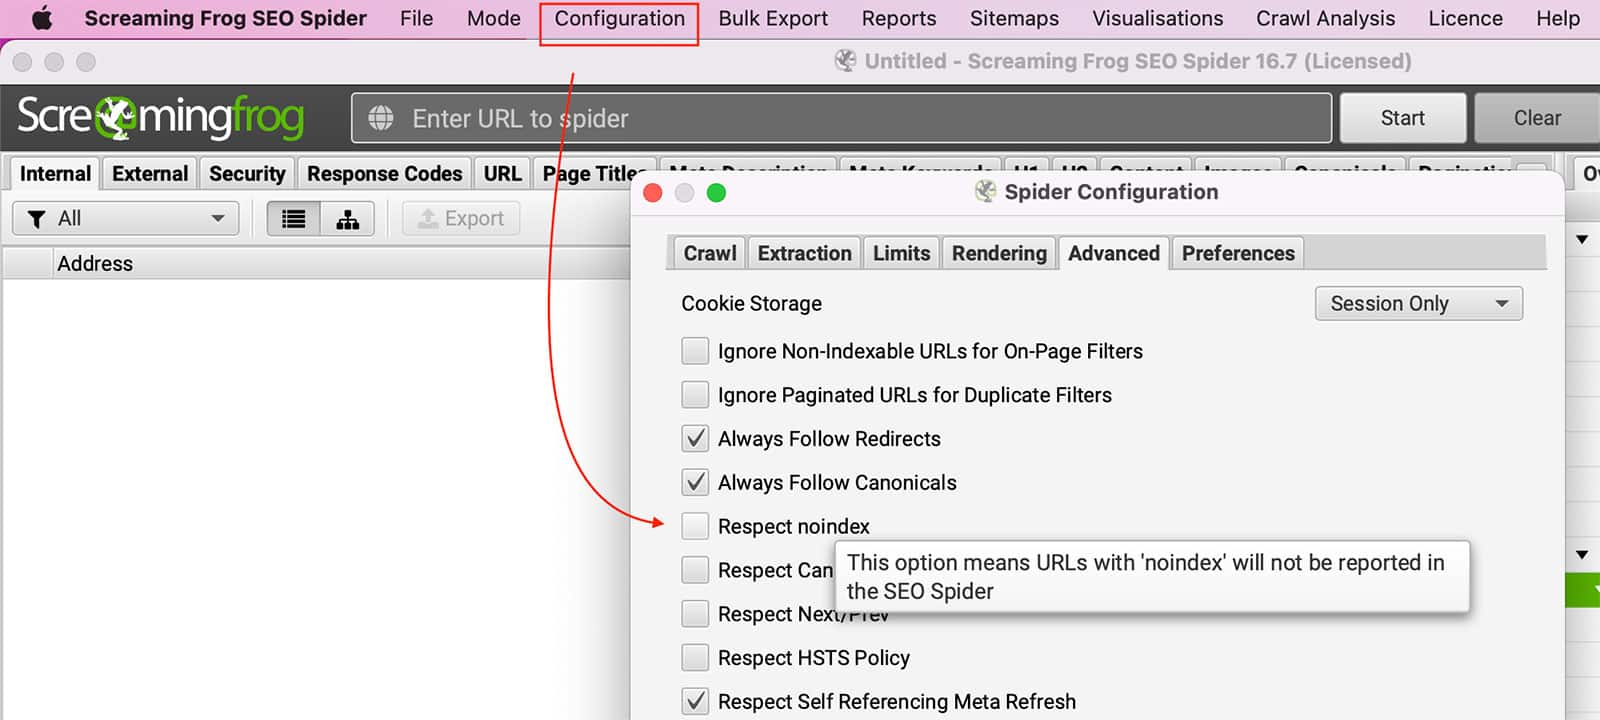1600x720 pixels.
Task: Open the Apple menu
Action: (x=41, y=18)
